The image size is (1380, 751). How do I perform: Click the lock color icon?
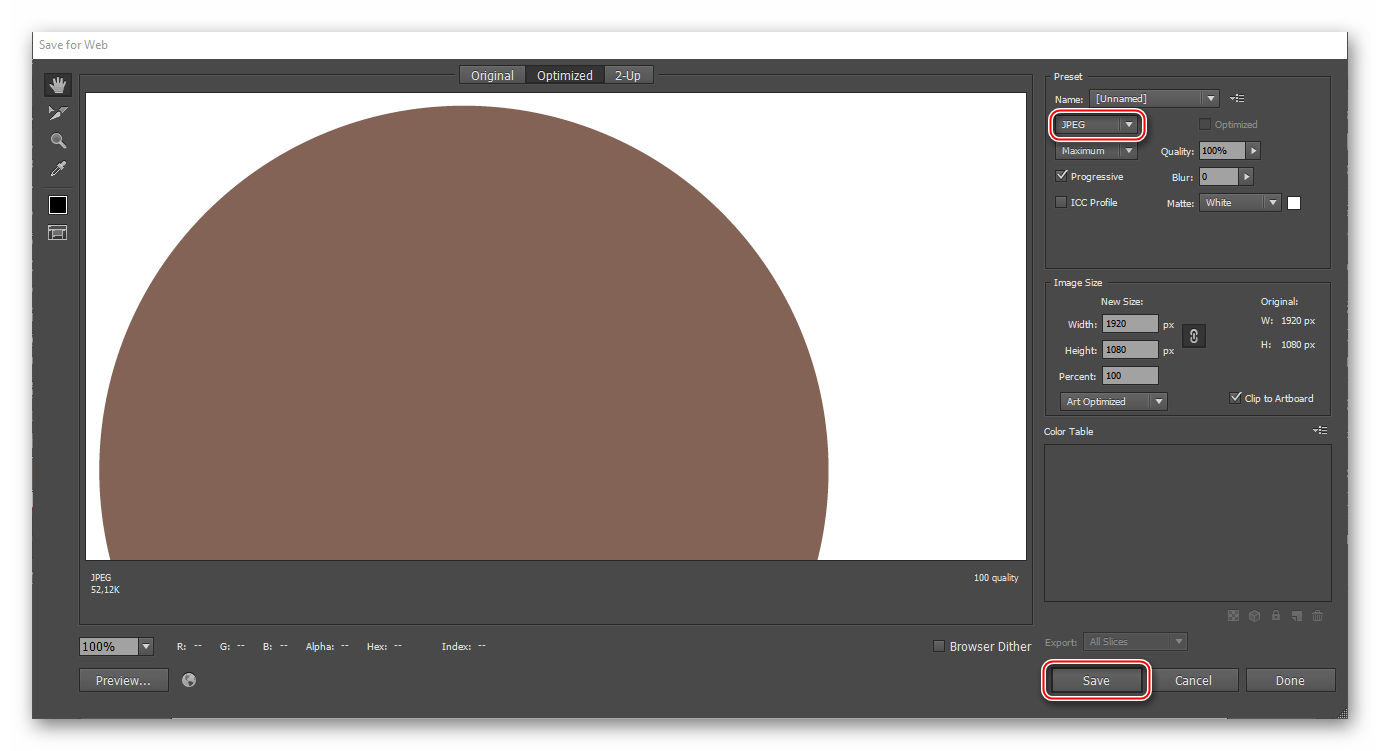point(1276,616)
